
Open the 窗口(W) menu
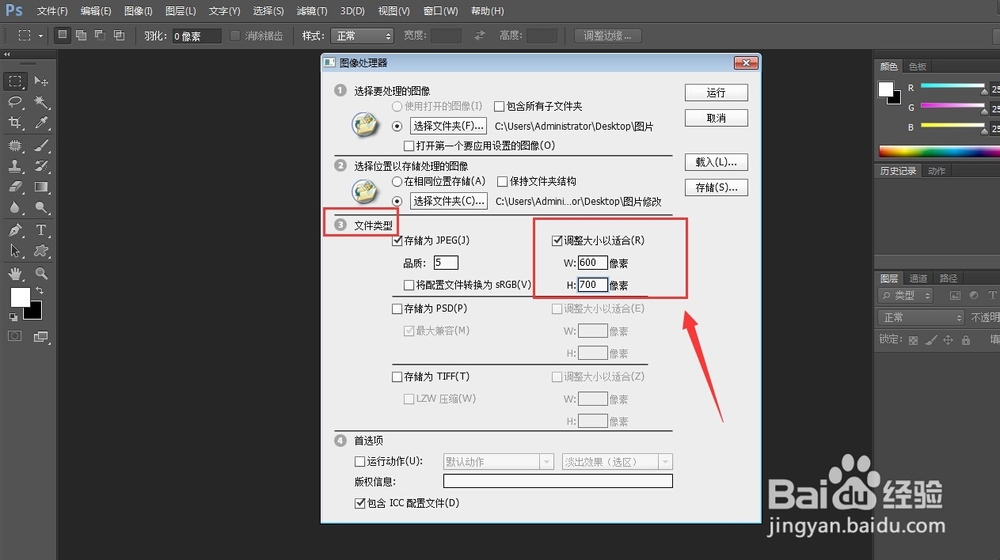tap(441, 11)
